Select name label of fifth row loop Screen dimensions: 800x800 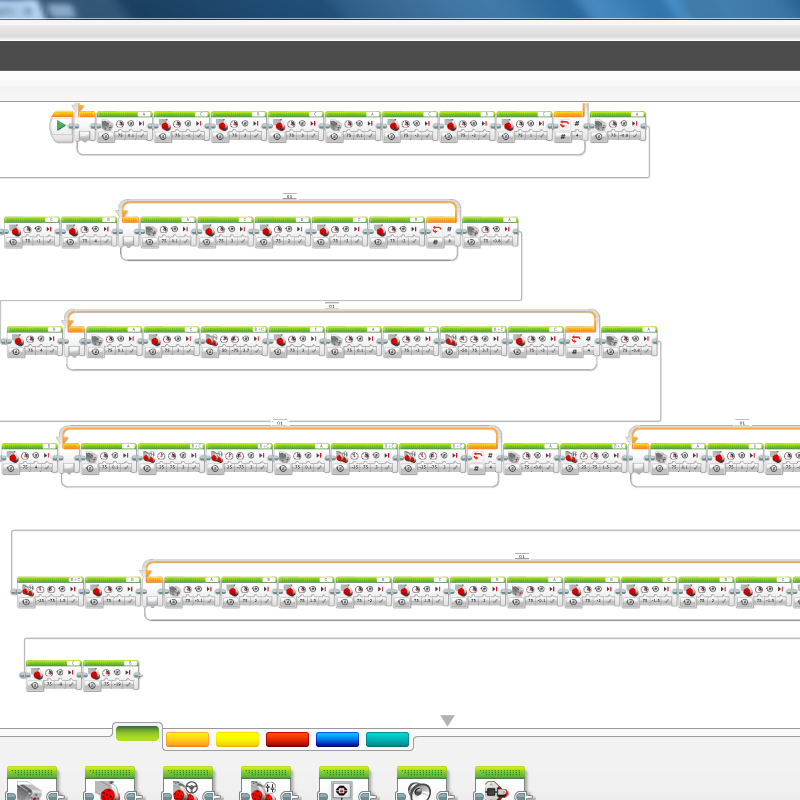pyautogui.click(x=521, y=556)
